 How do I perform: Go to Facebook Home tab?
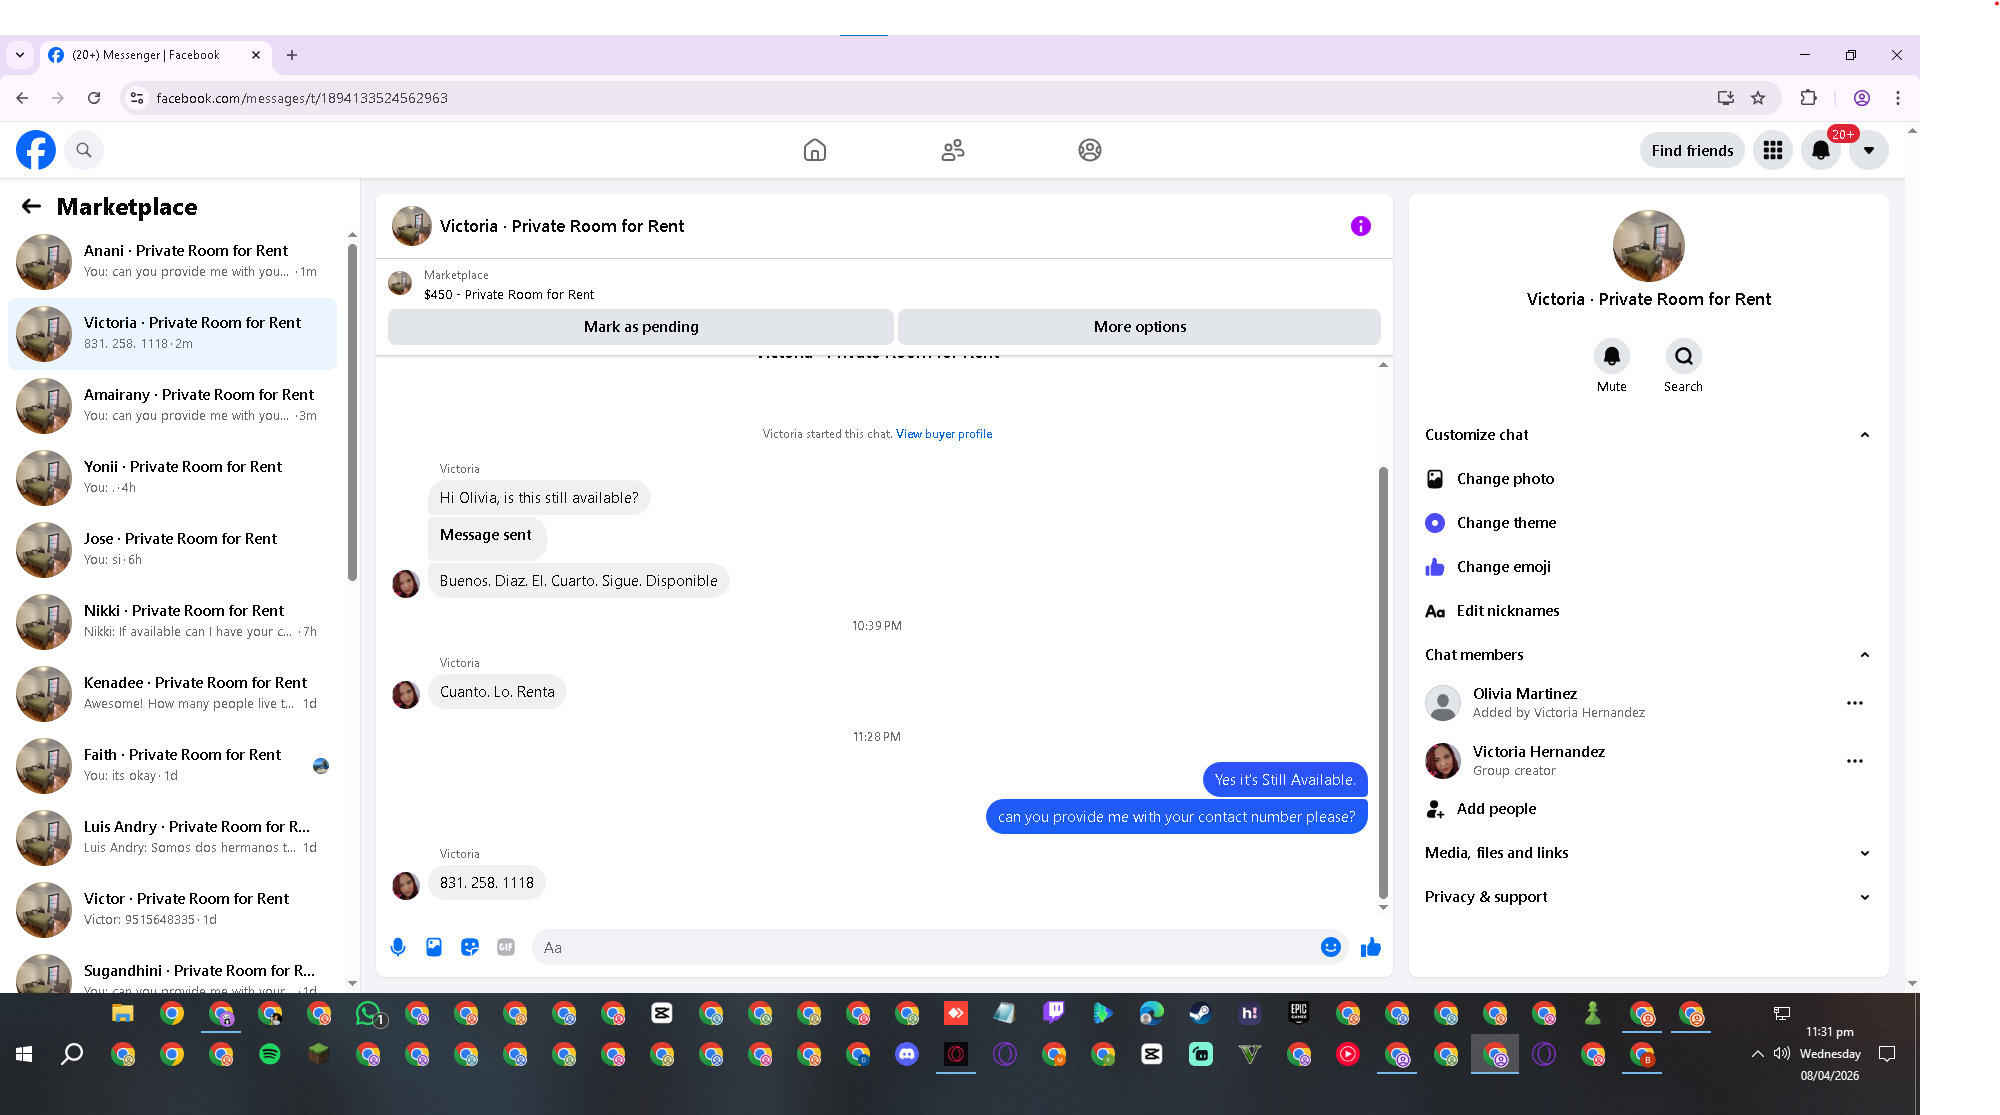(x=815, y=150)
